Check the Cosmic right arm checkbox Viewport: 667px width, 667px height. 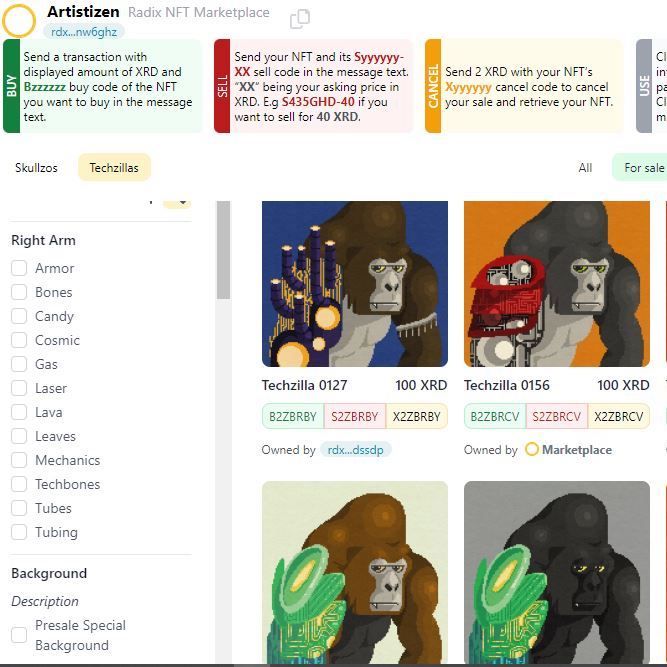19,340
